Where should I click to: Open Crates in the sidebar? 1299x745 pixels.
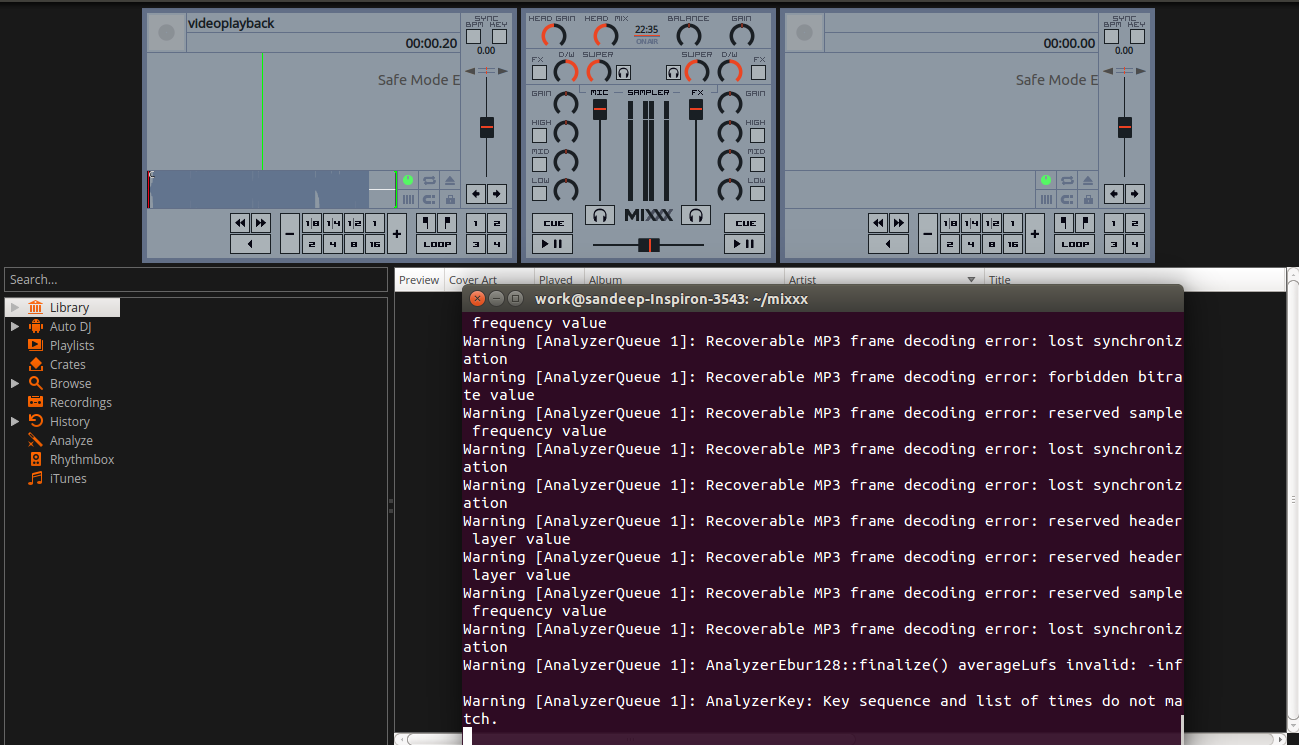pyautogui.click(x=68, y=364)
